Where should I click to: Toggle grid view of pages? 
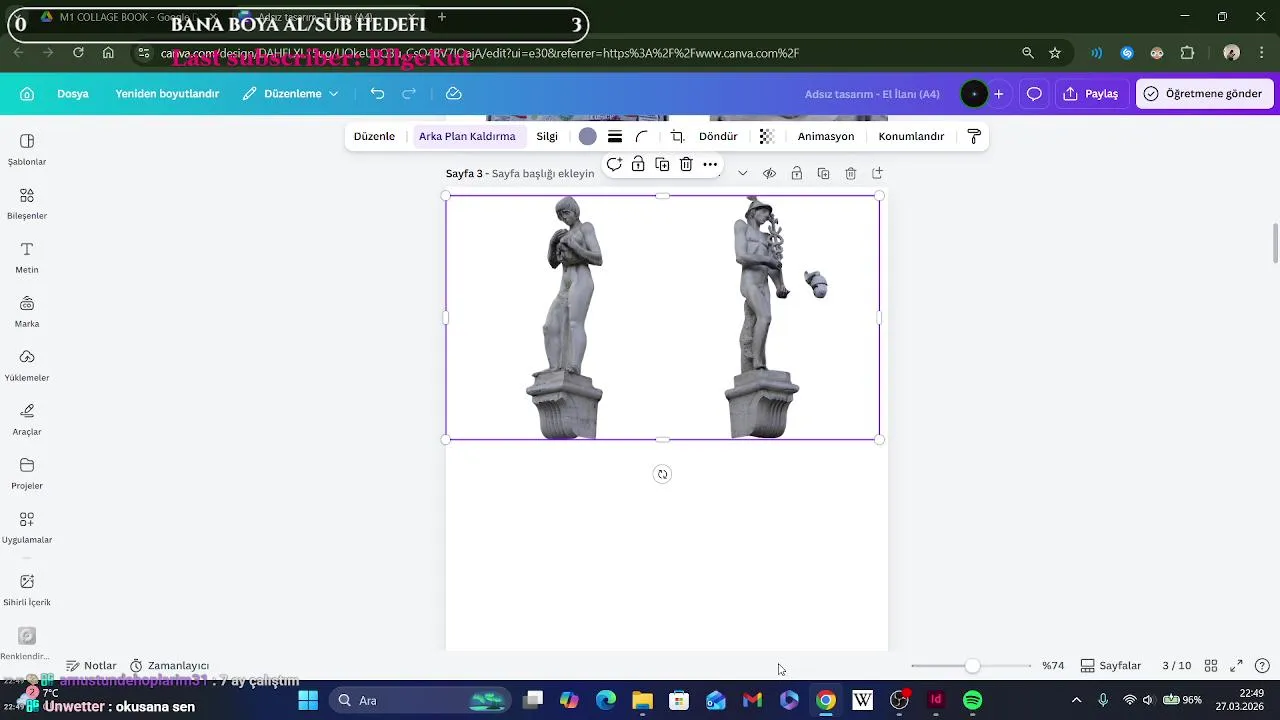[1210, 665]
